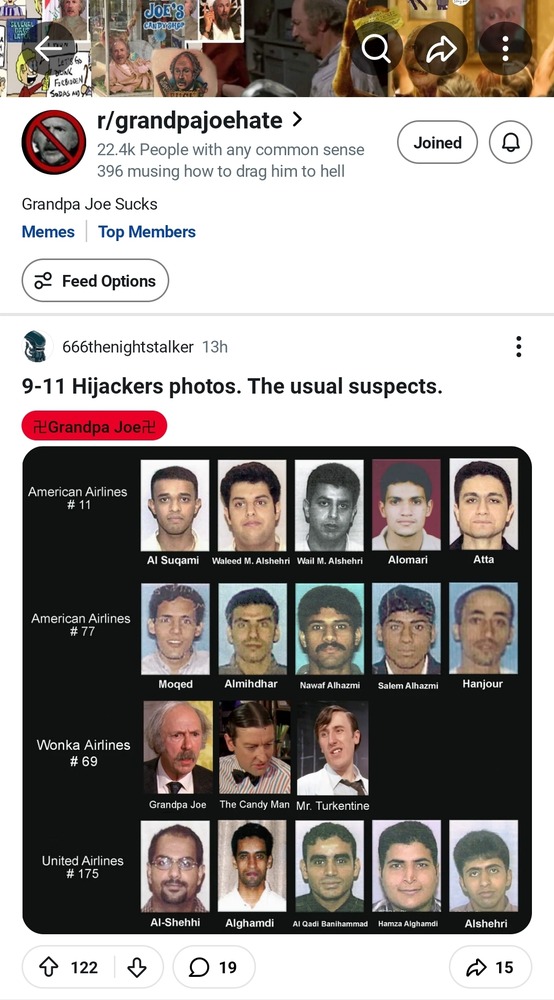
Task: Open the Memes link
Action: coord(48,232)
